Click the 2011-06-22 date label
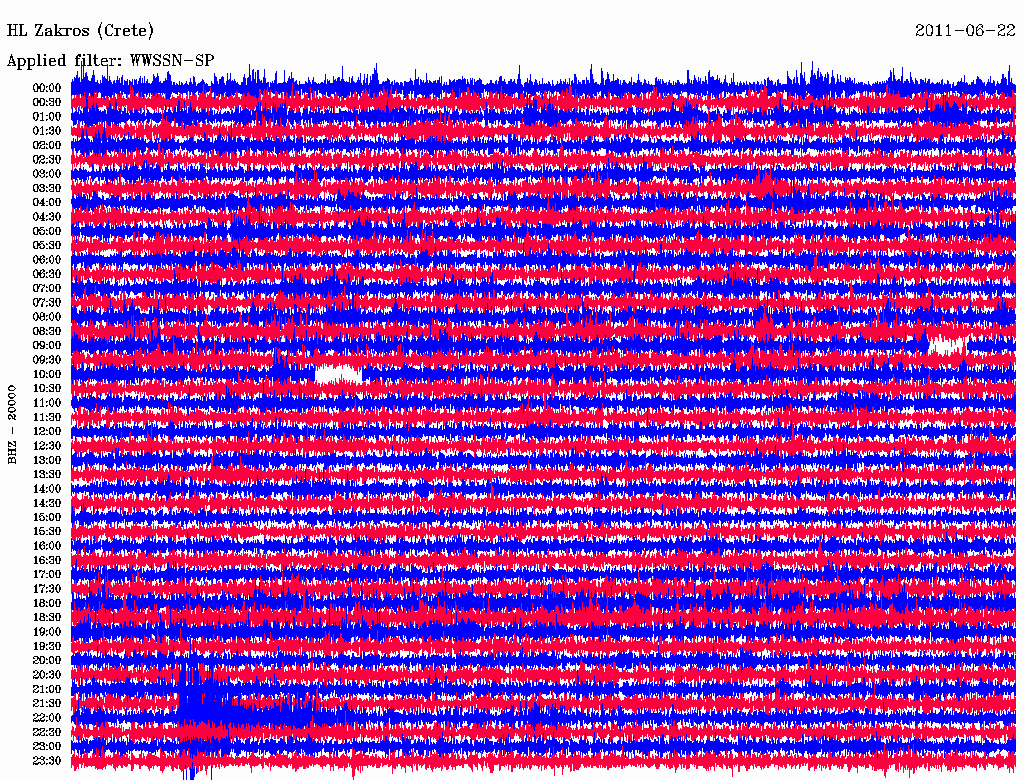 click(x=965, y=30)
